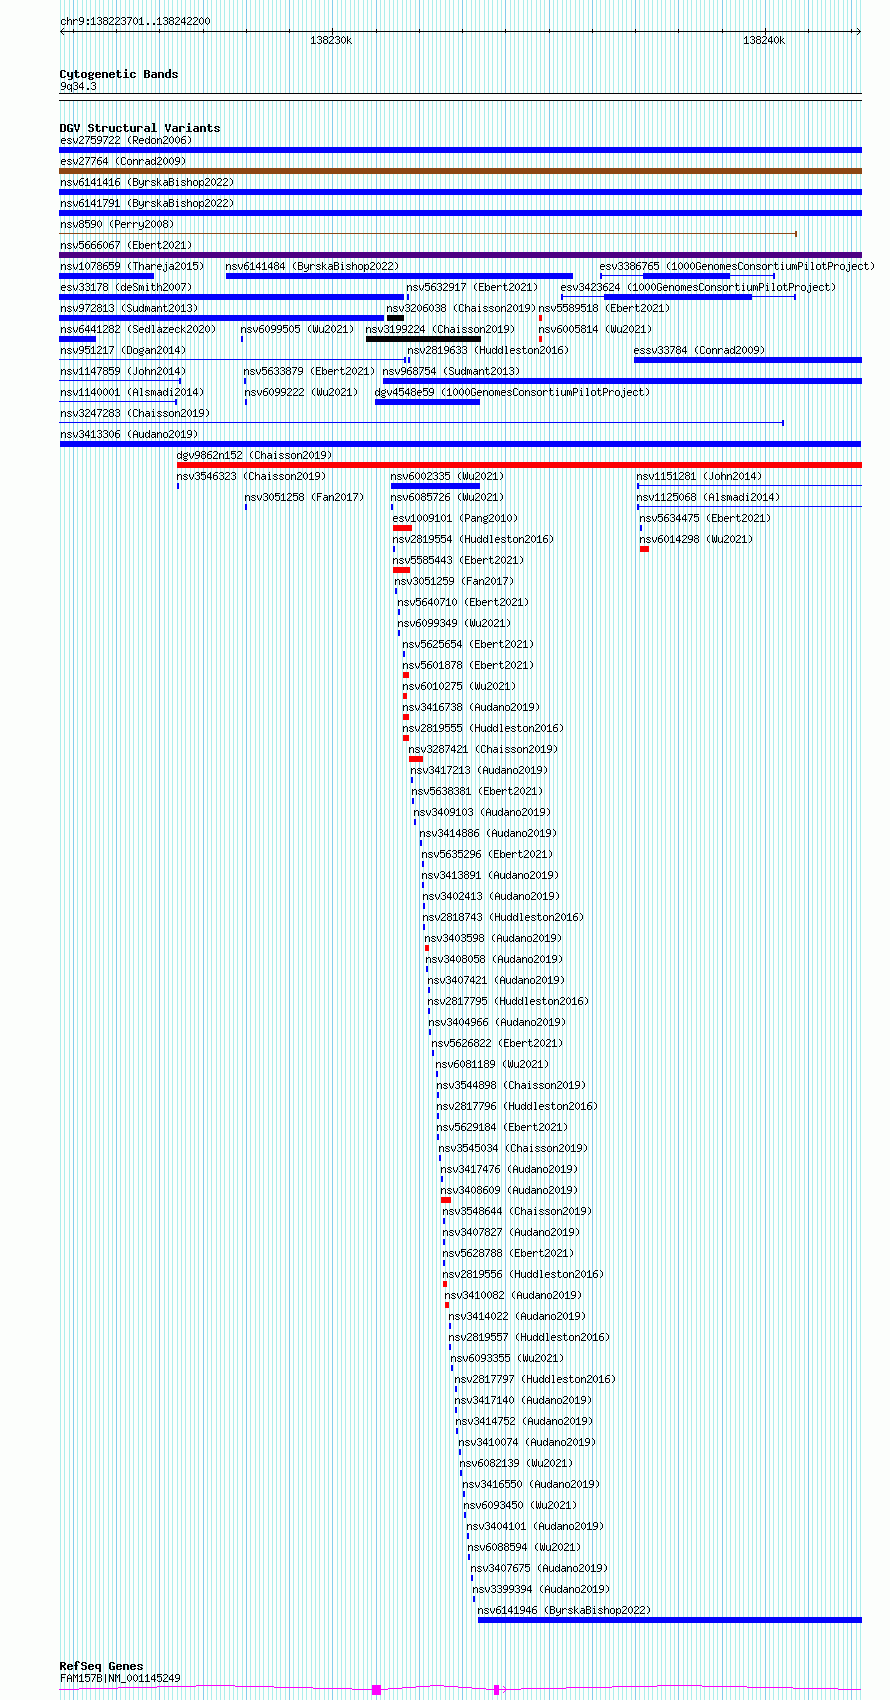Open nsv6005814 (Wu2021) variant
This screenshot has width=890, height=1700.
click(595, 329)
